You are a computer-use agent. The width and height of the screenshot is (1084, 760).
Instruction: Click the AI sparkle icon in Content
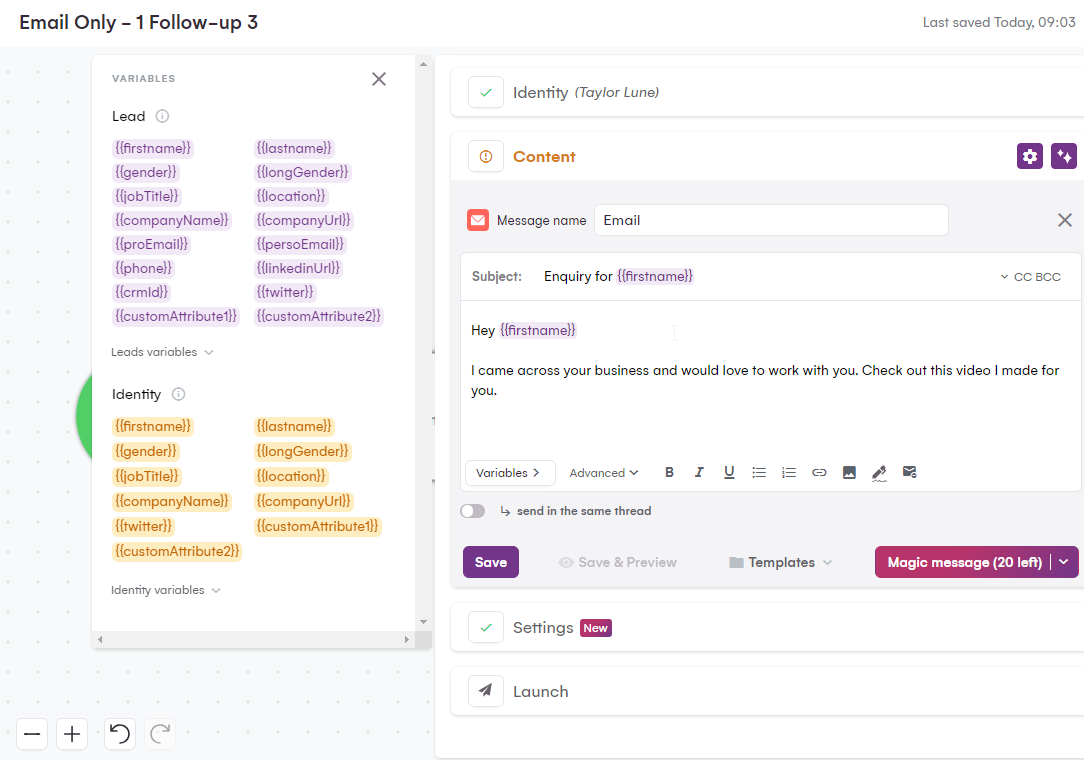point(1063,156)
